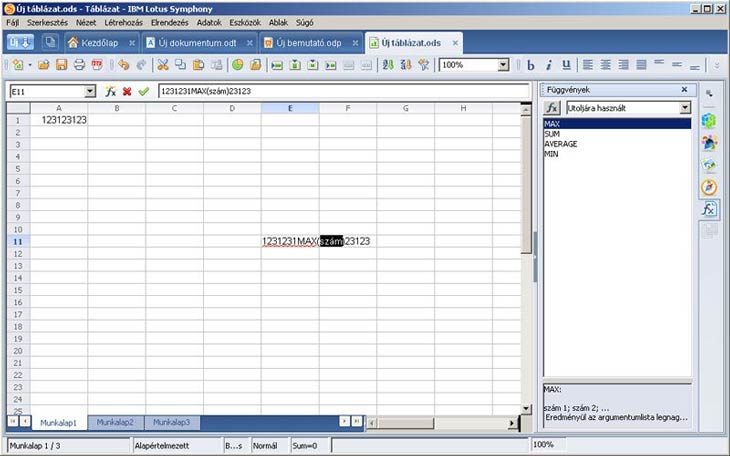
Task: Select the SUM function in the list
Action: click(552, 134)
